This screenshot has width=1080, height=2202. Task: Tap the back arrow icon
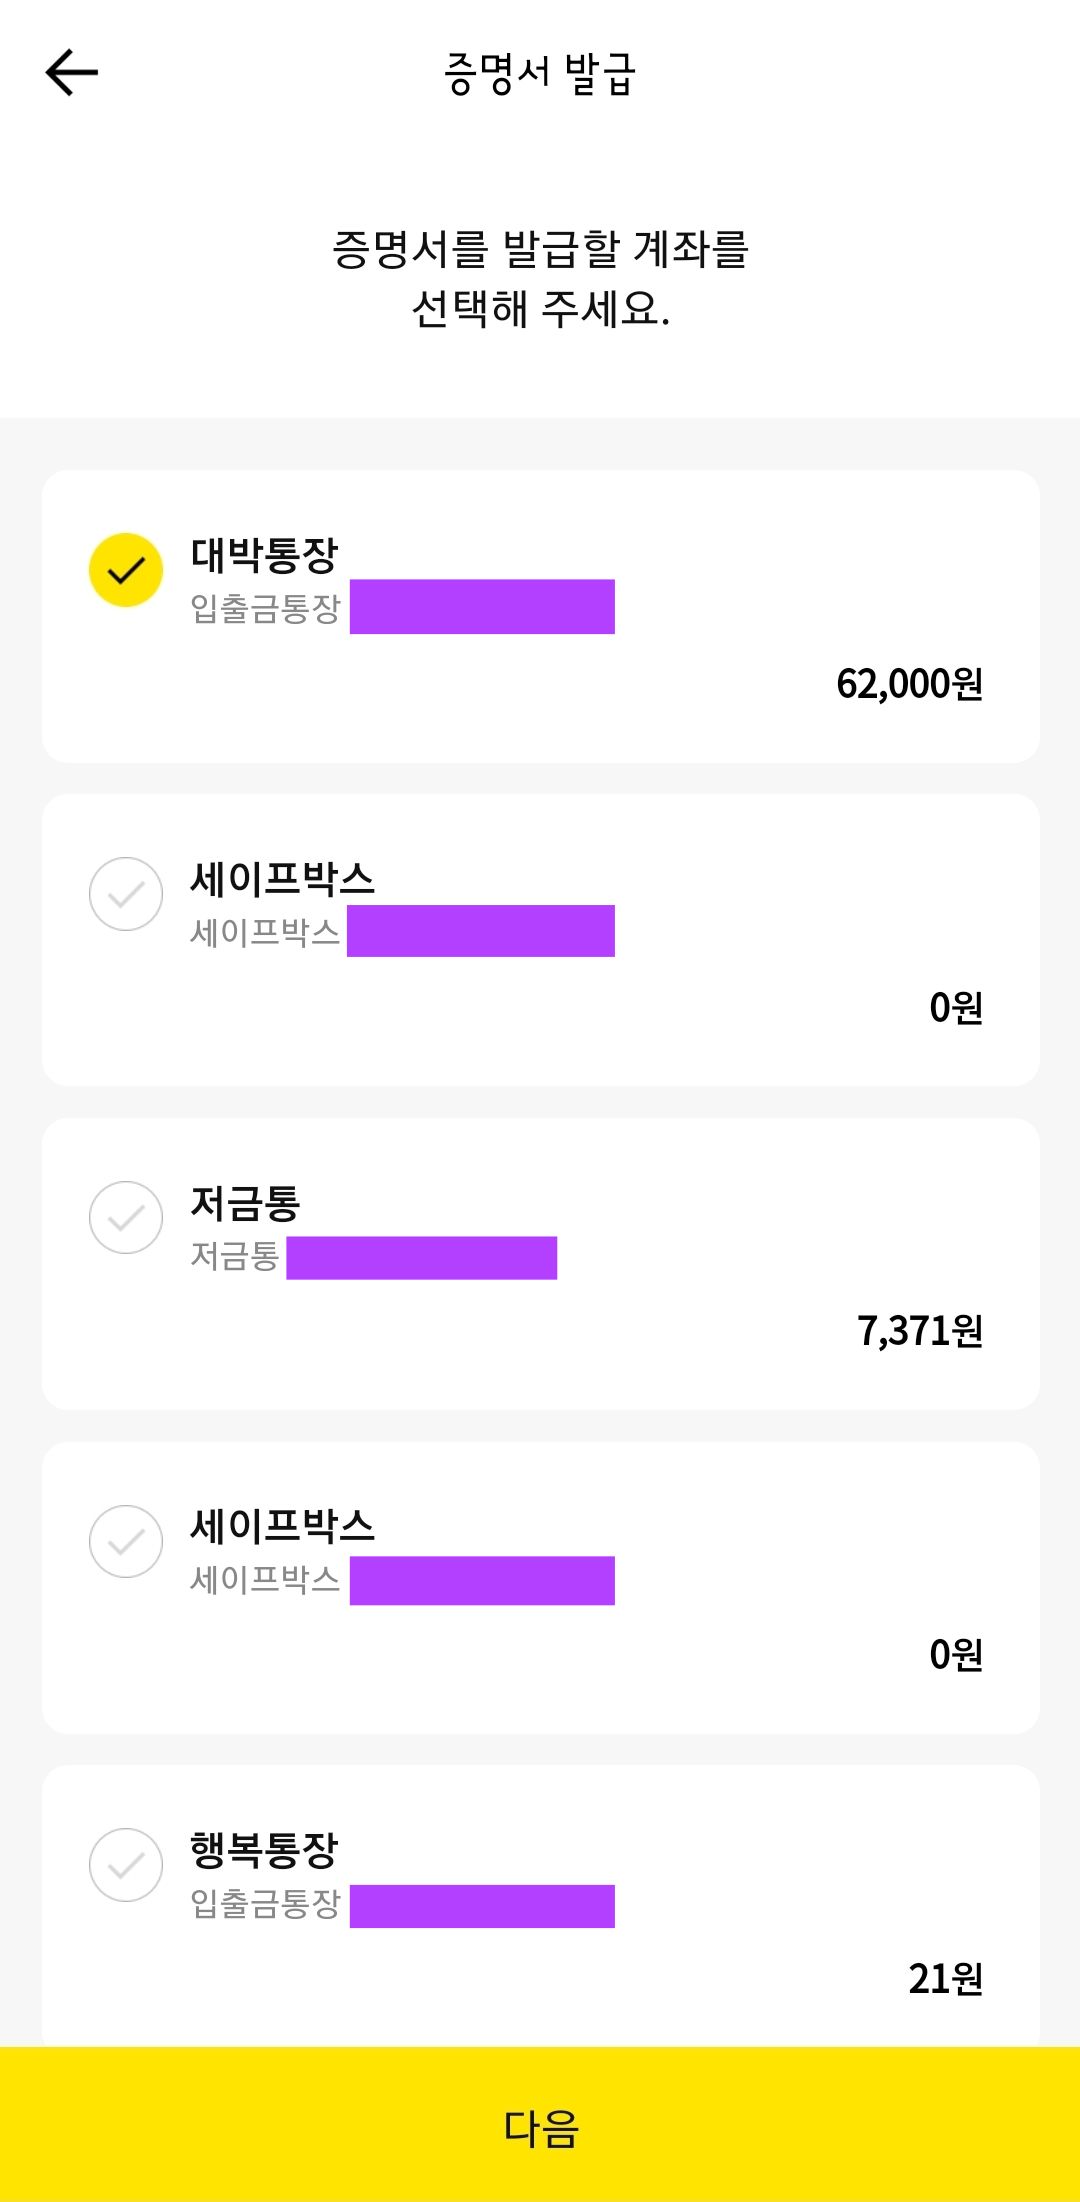[72, 73]
